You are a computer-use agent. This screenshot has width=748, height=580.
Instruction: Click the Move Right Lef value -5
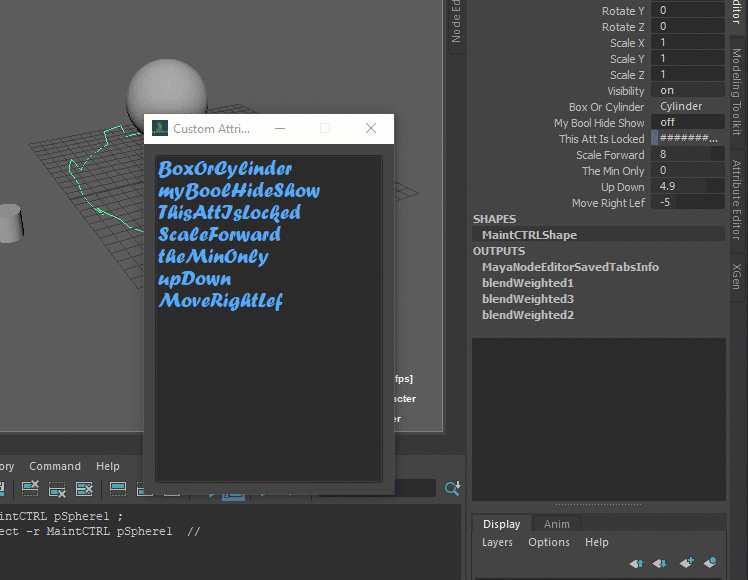(x=688, y=202)
